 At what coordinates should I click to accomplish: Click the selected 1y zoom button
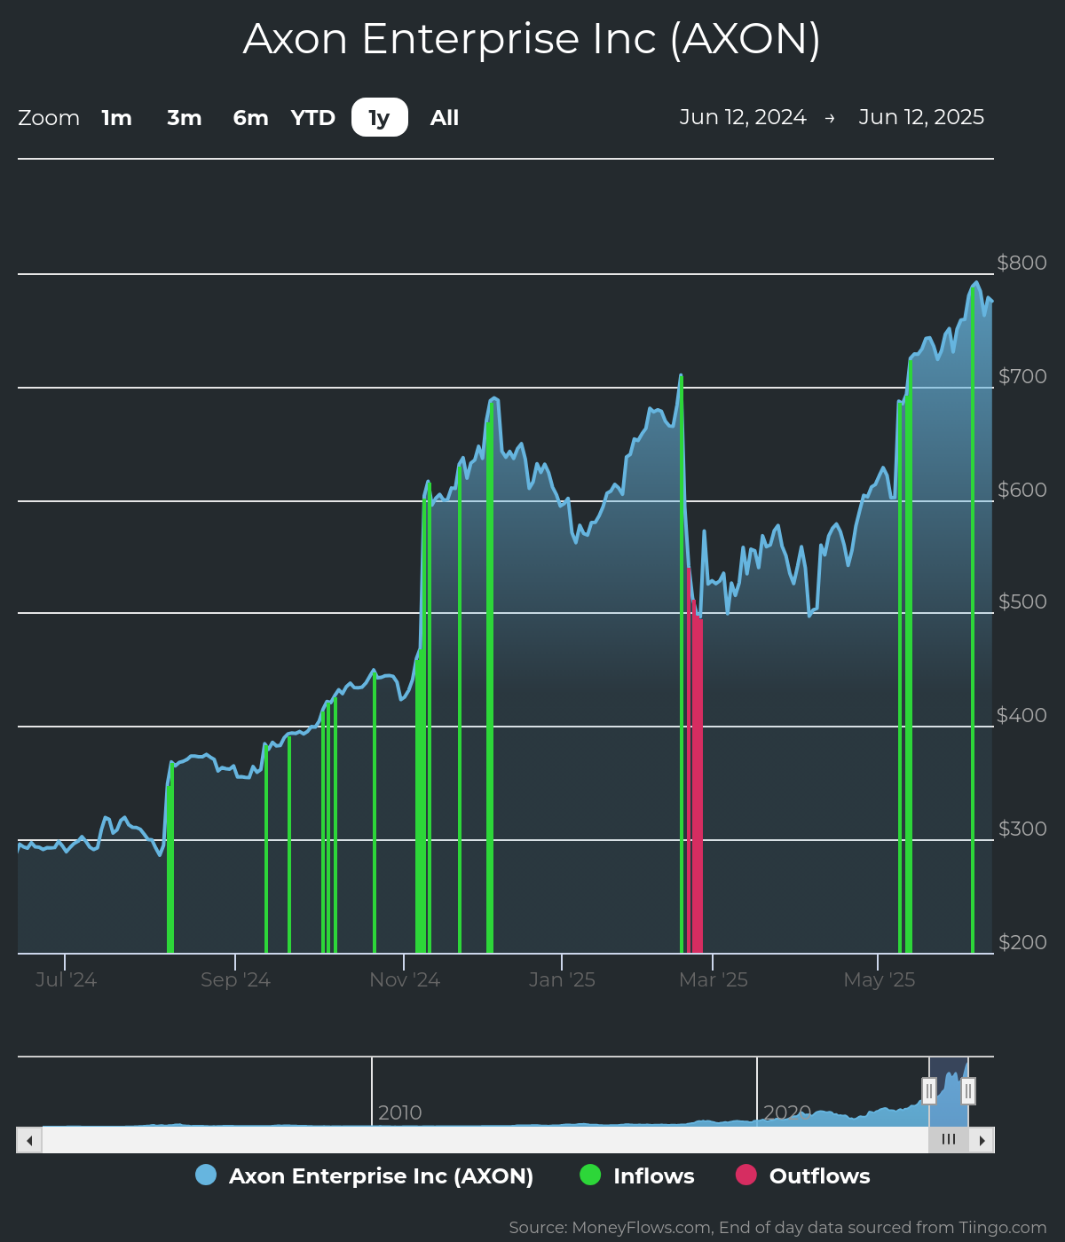(380, 118)
